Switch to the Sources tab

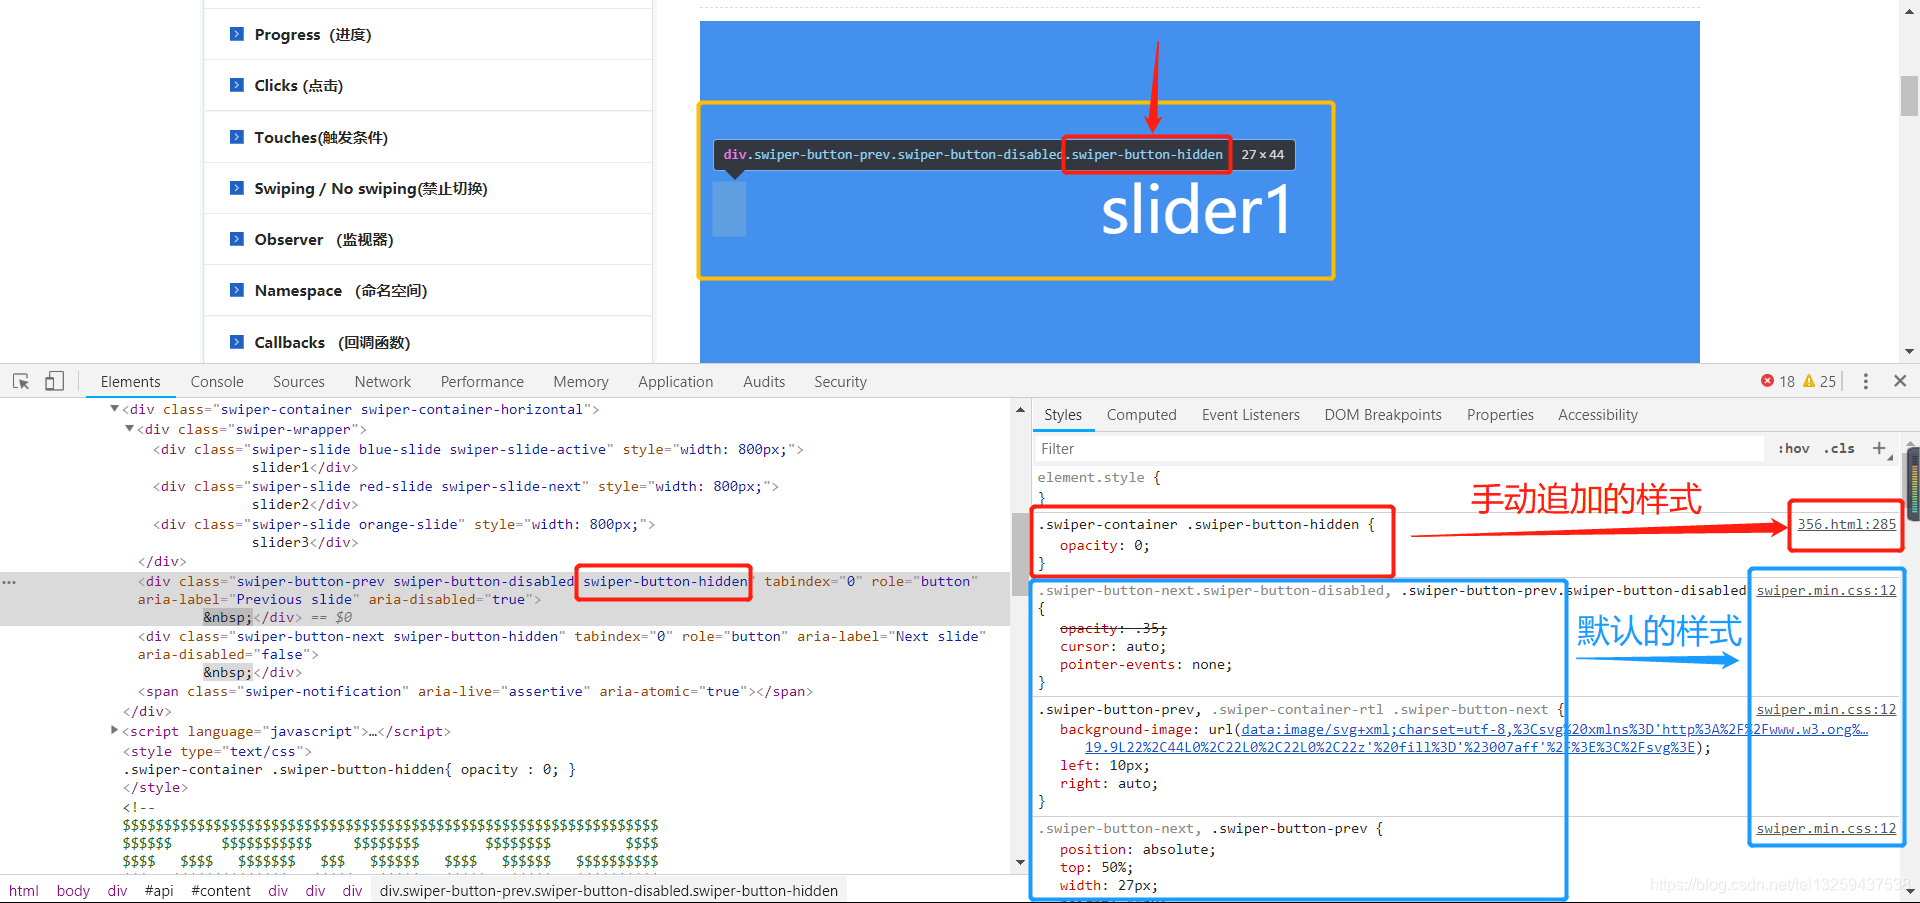[x=299, y=382]
